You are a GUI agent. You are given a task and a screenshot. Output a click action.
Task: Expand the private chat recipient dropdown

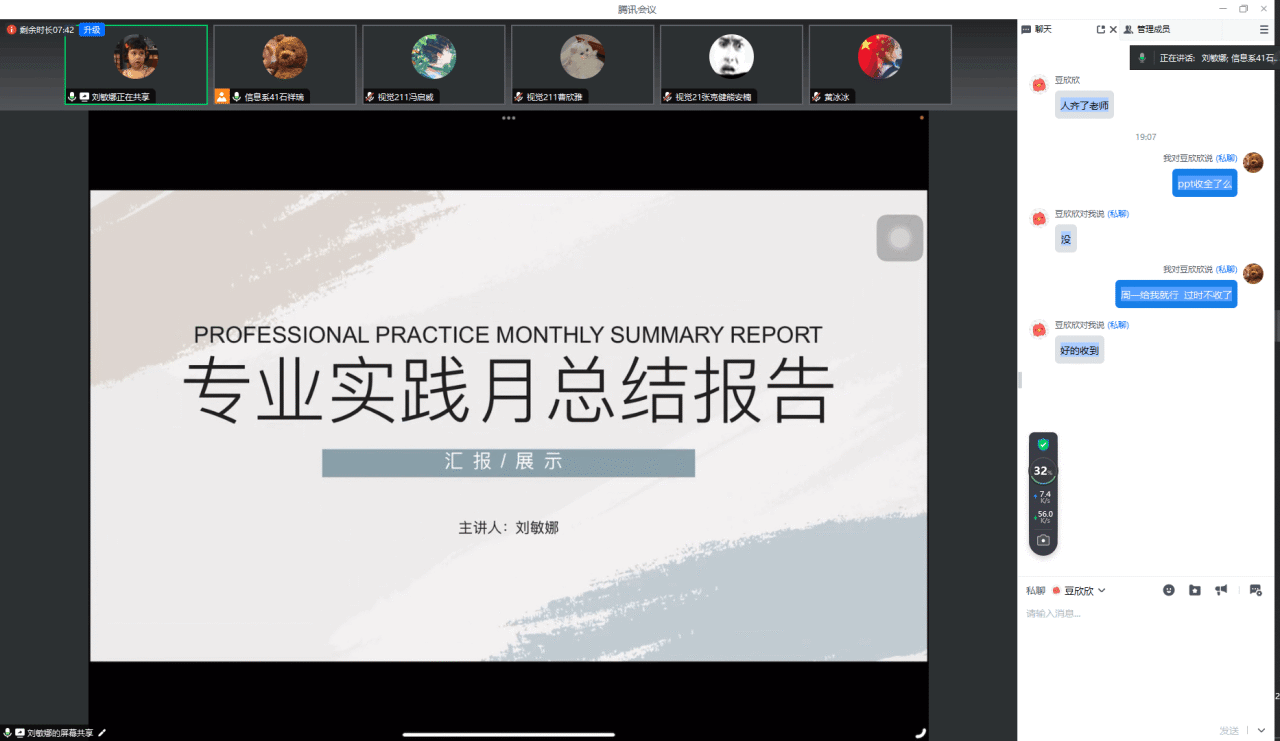pos(1101,591)
